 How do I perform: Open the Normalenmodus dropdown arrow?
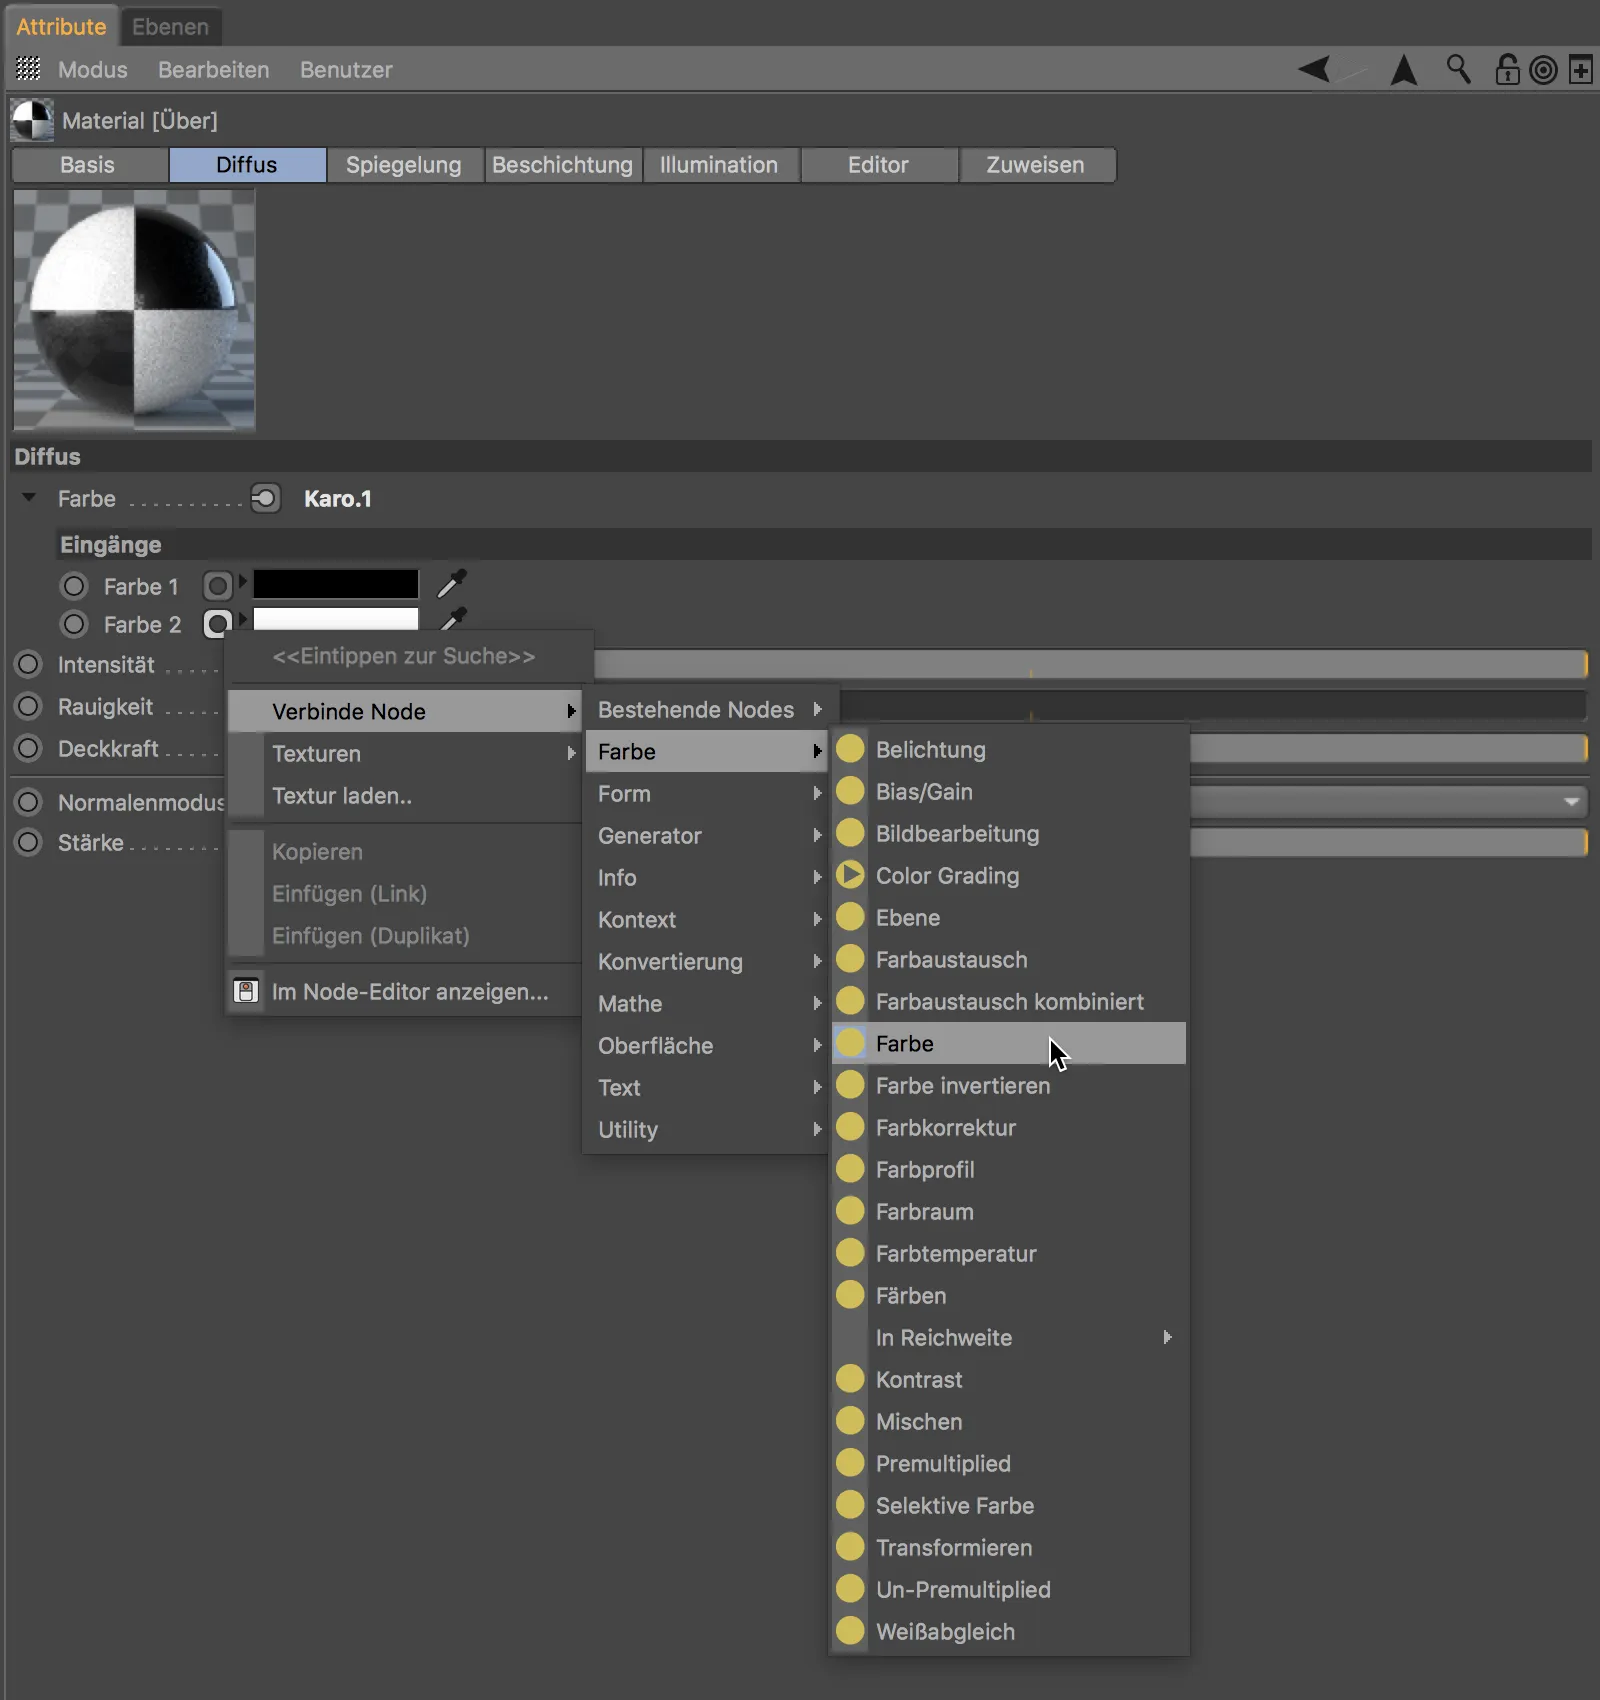coord(1571,801)
